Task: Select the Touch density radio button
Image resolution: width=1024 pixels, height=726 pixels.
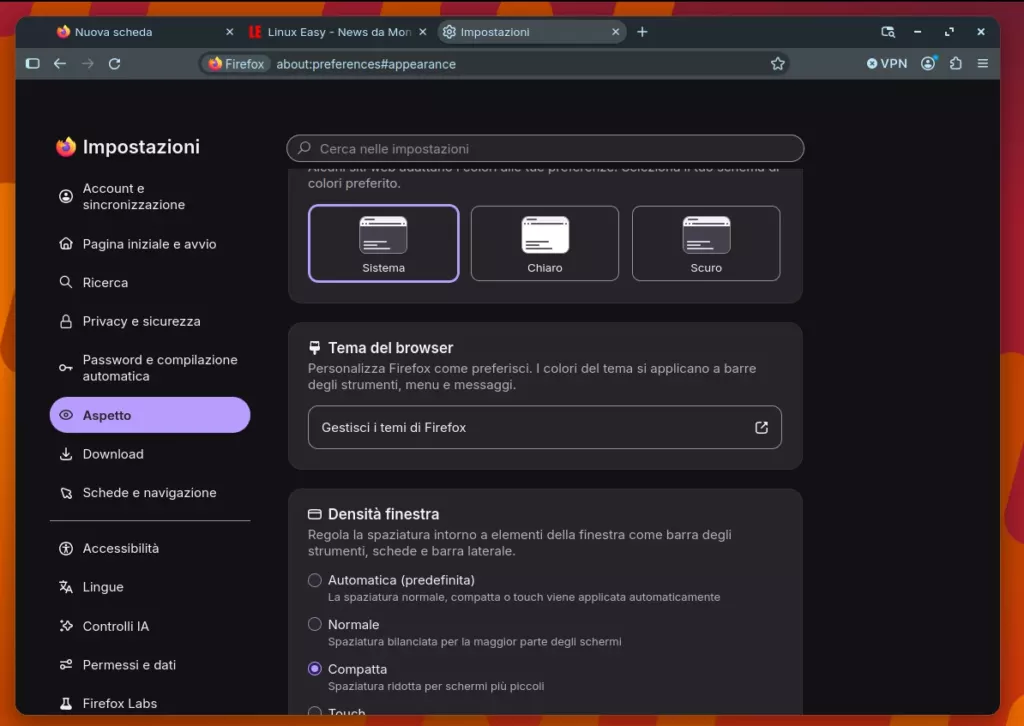Action: pos(315,712)
